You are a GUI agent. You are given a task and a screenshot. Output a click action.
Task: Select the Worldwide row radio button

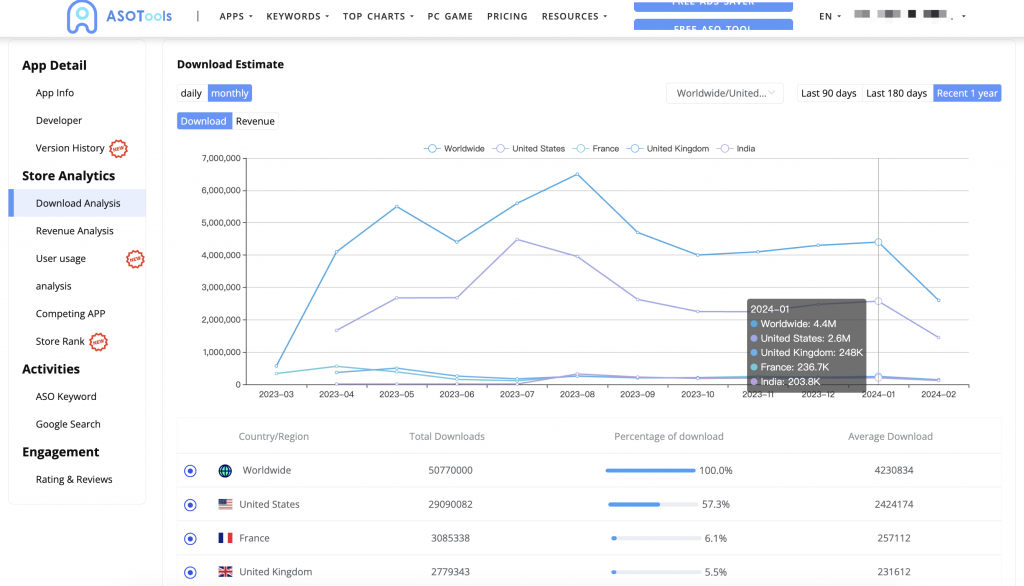click(x=190, y=471)
